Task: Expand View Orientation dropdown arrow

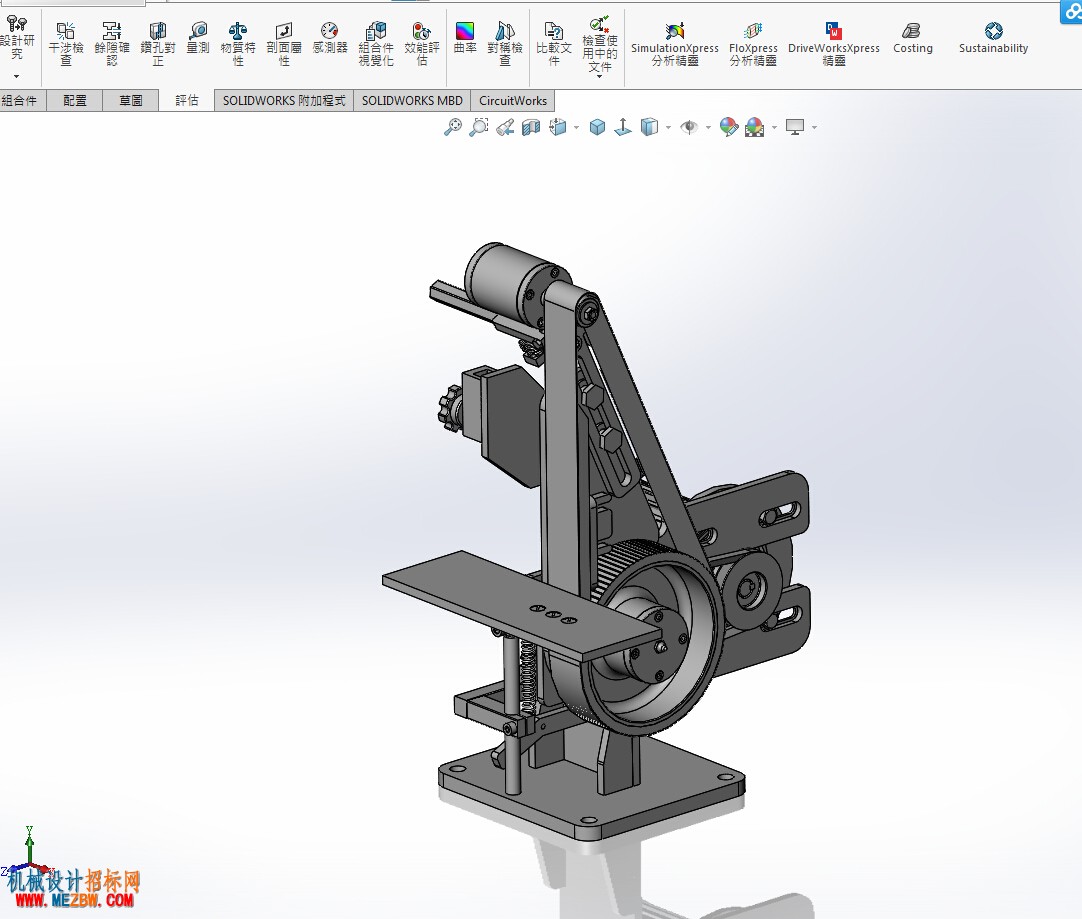Action: (x=576, y=128)
